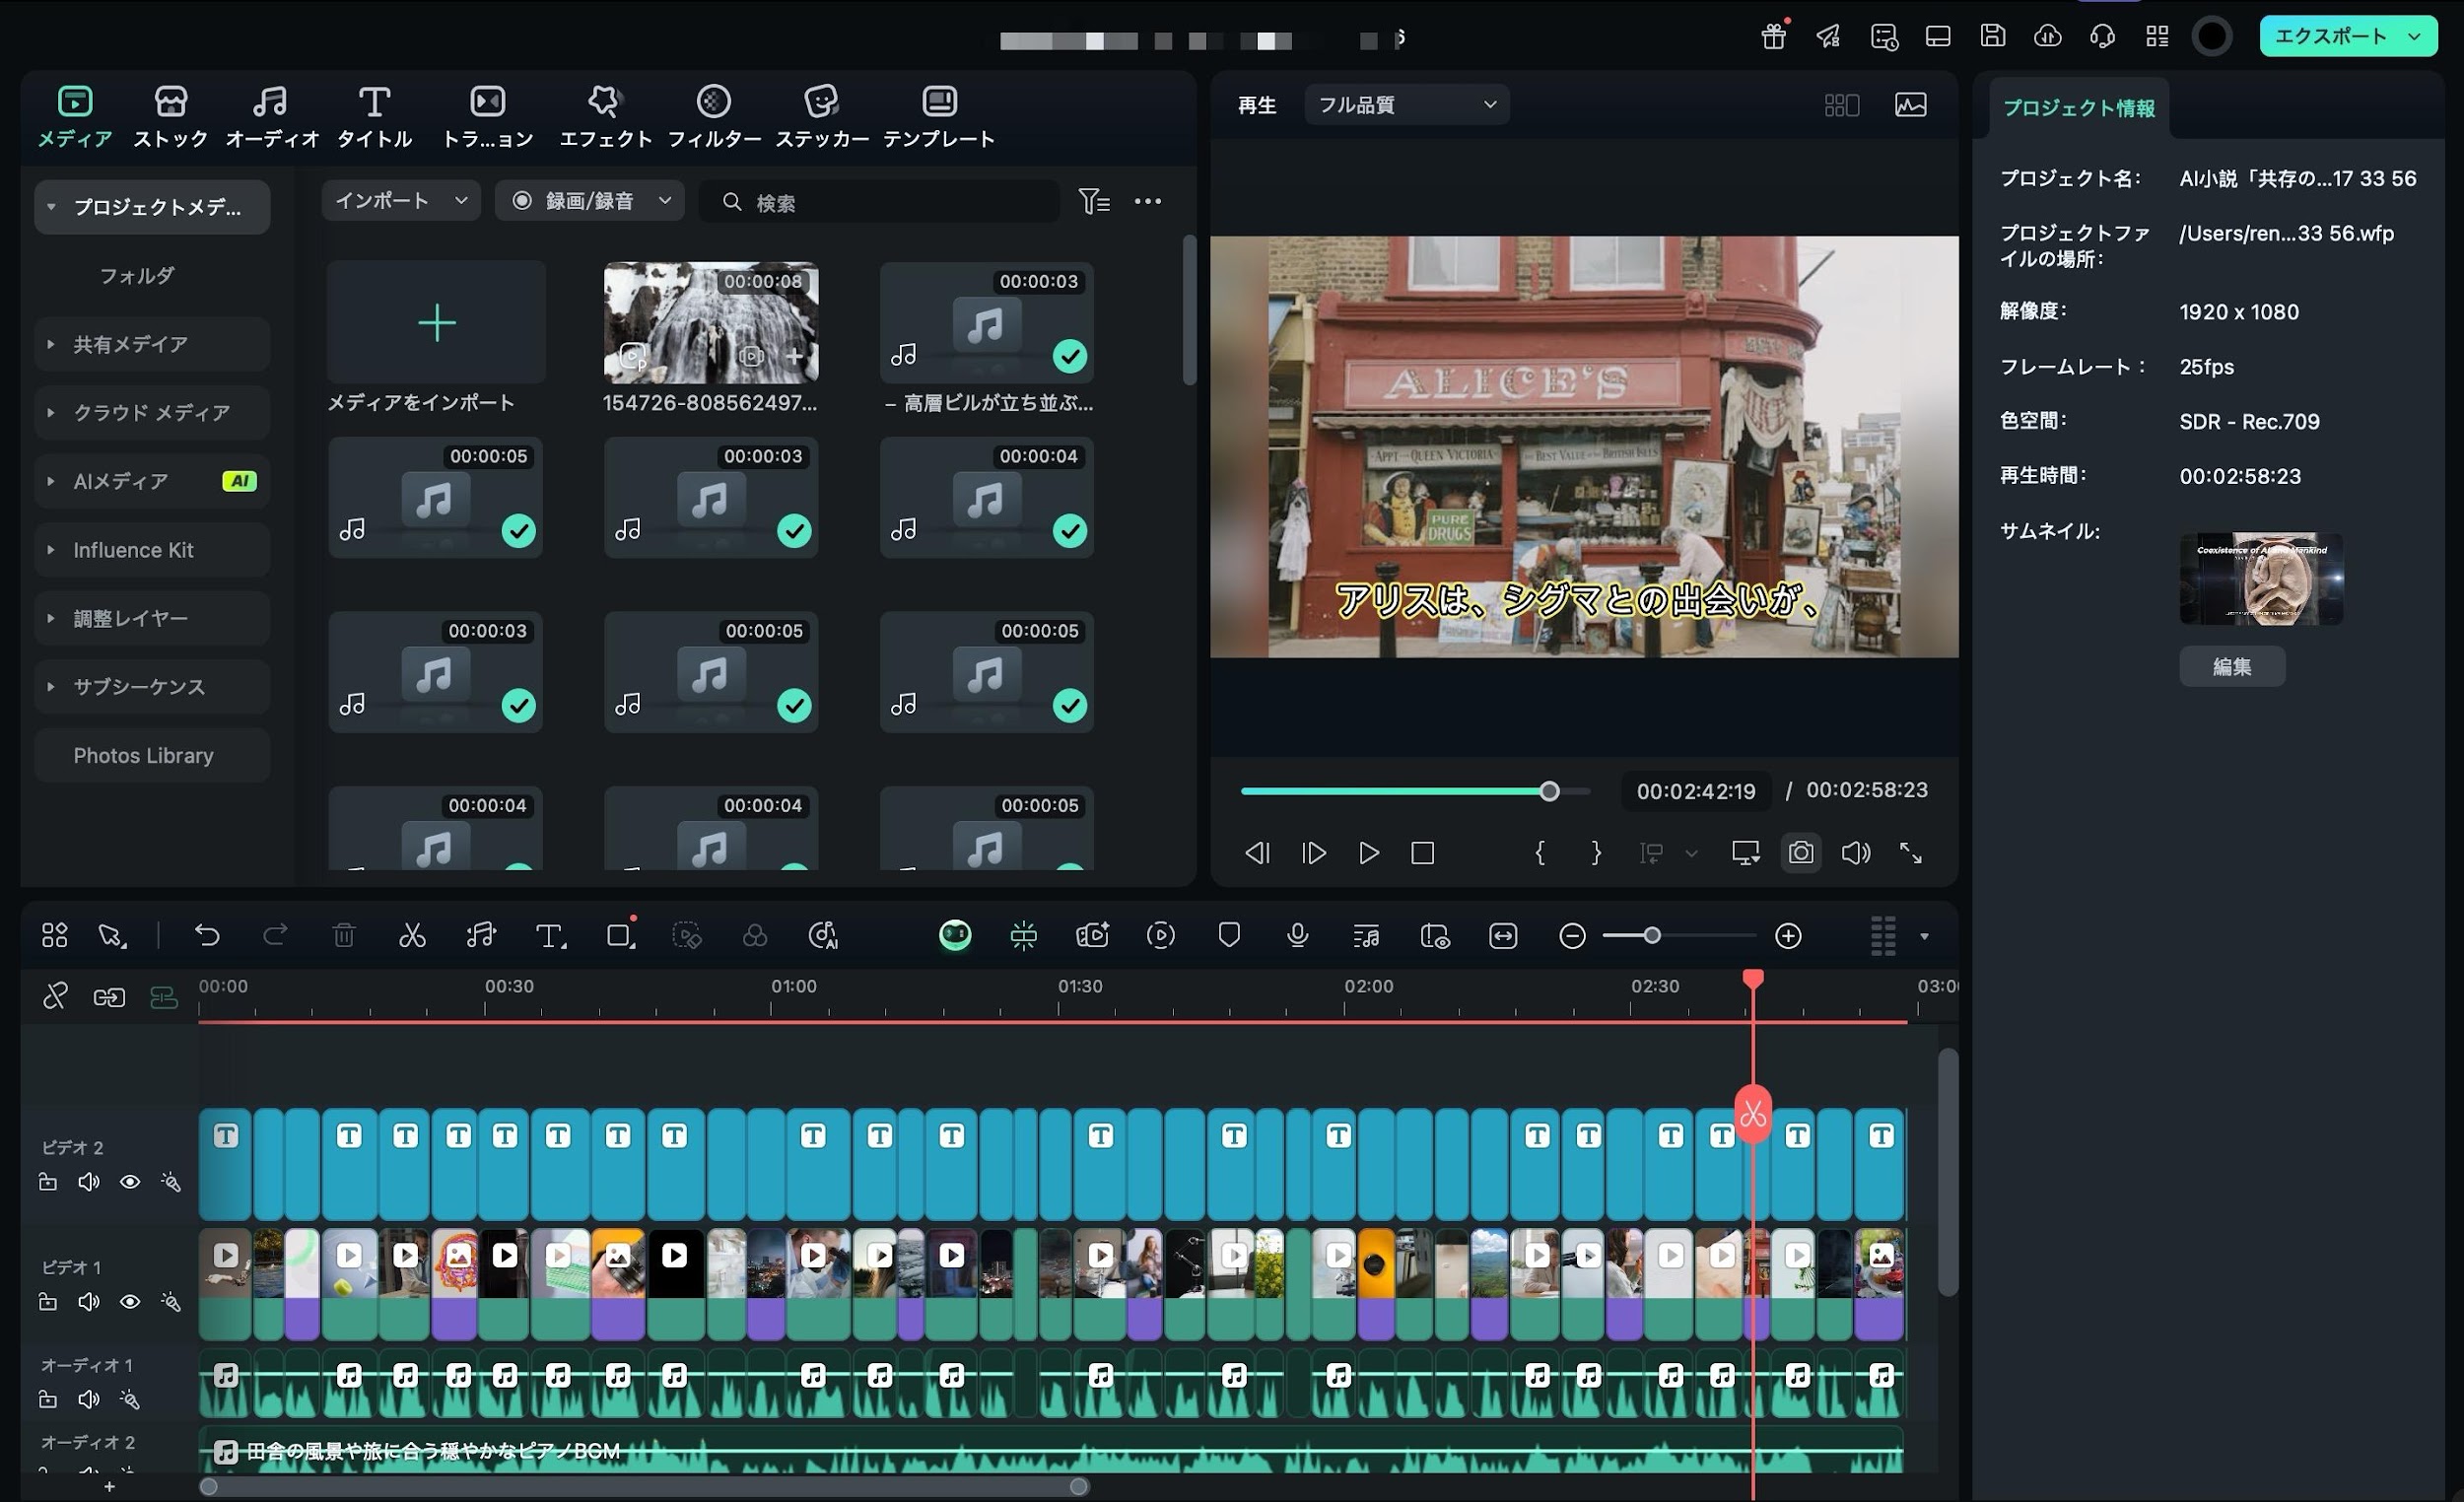Switch to the フィルター tab
The width and height of the screenshot is (2464, 1502).
click(714, 117)
